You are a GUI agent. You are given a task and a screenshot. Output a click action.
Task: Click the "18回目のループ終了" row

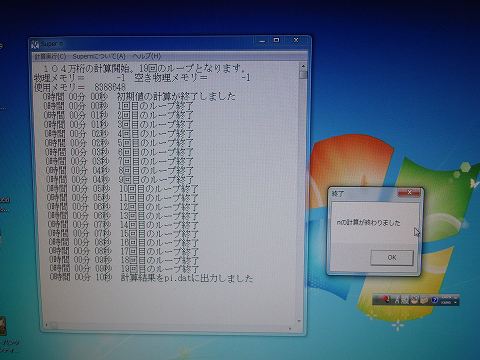(x=124, y=260)
